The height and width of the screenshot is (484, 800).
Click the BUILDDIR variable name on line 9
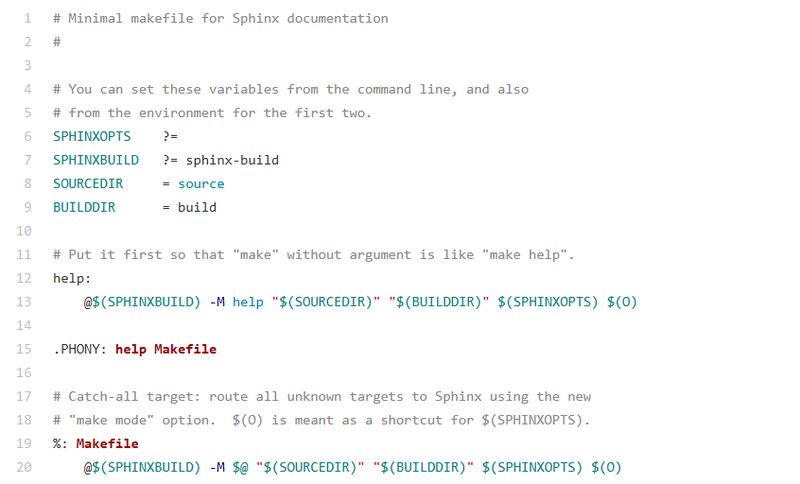(84, 207)
